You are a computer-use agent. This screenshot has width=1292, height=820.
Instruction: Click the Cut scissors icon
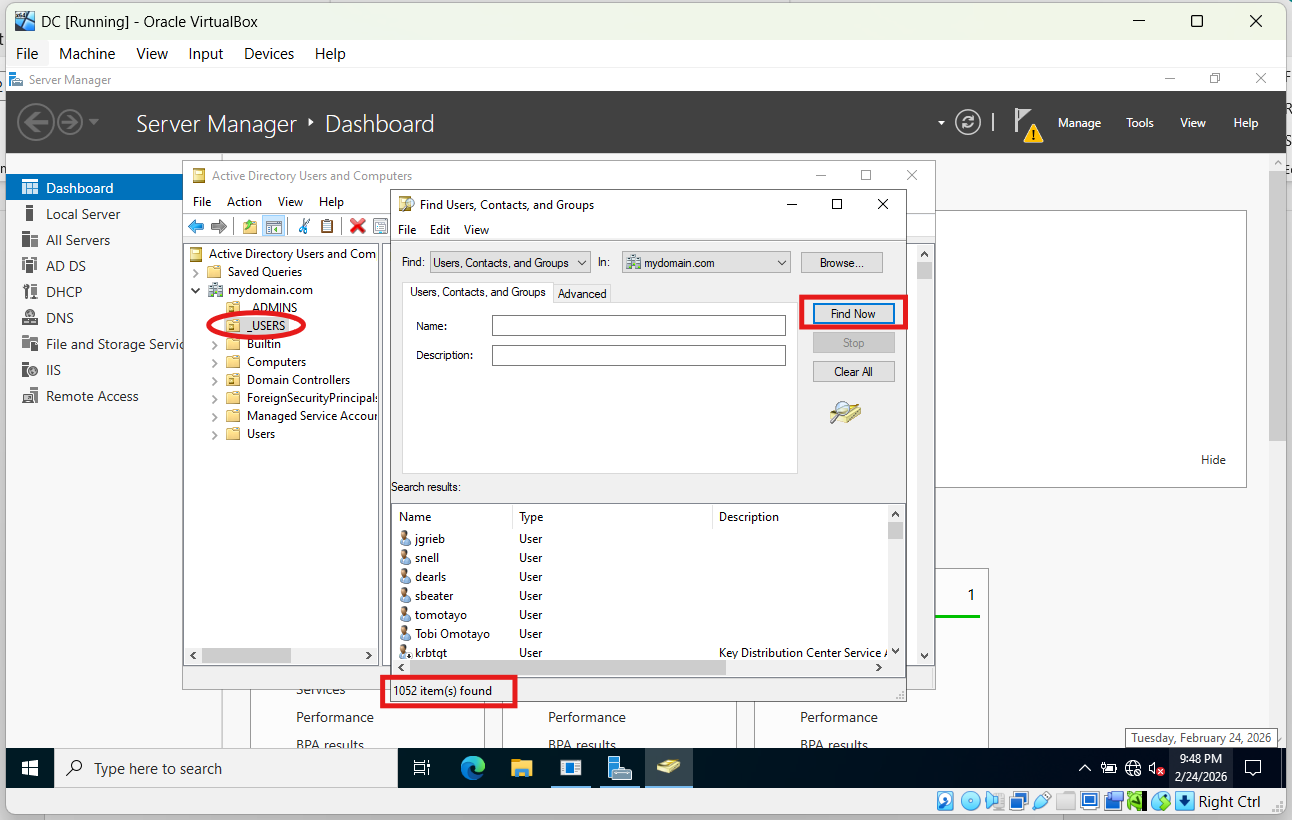305,226
